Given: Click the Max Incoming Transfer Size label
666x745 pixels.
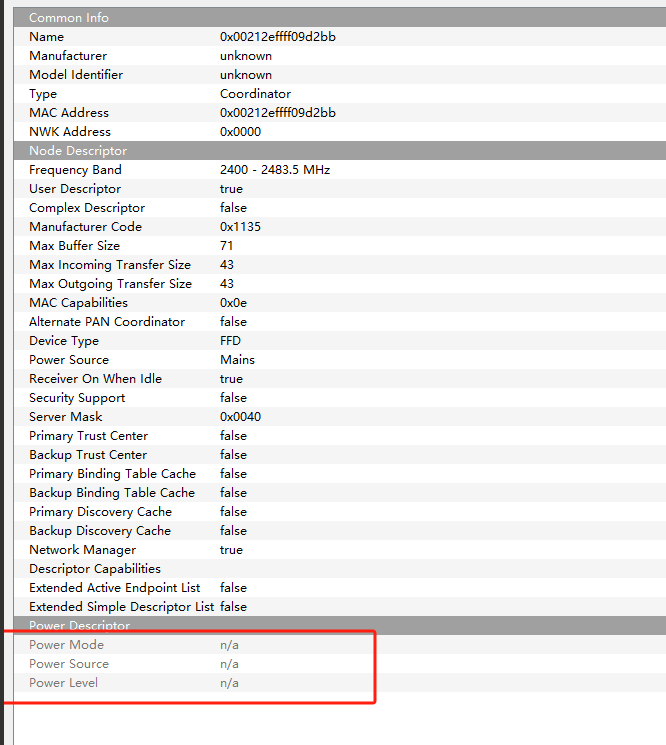Looking at the screenshot, I should (x=110, y=265).
